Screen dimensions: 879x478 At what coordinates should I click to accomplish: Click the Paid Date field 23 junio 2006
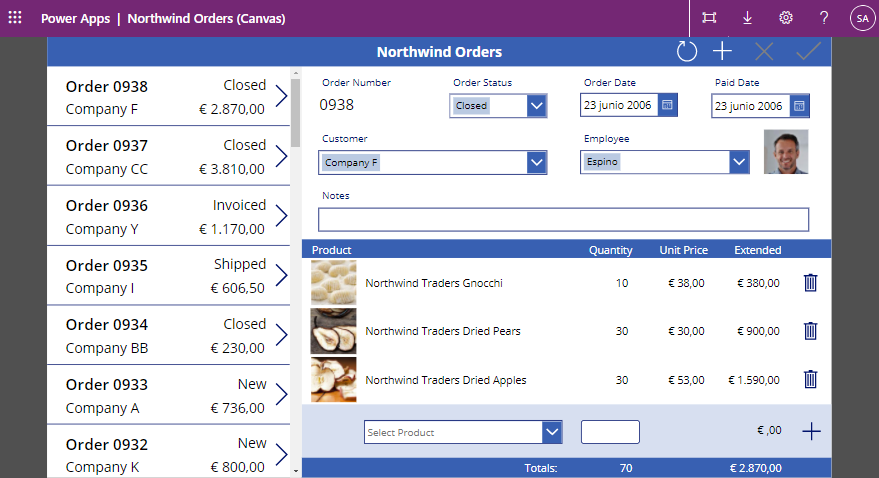750,106
